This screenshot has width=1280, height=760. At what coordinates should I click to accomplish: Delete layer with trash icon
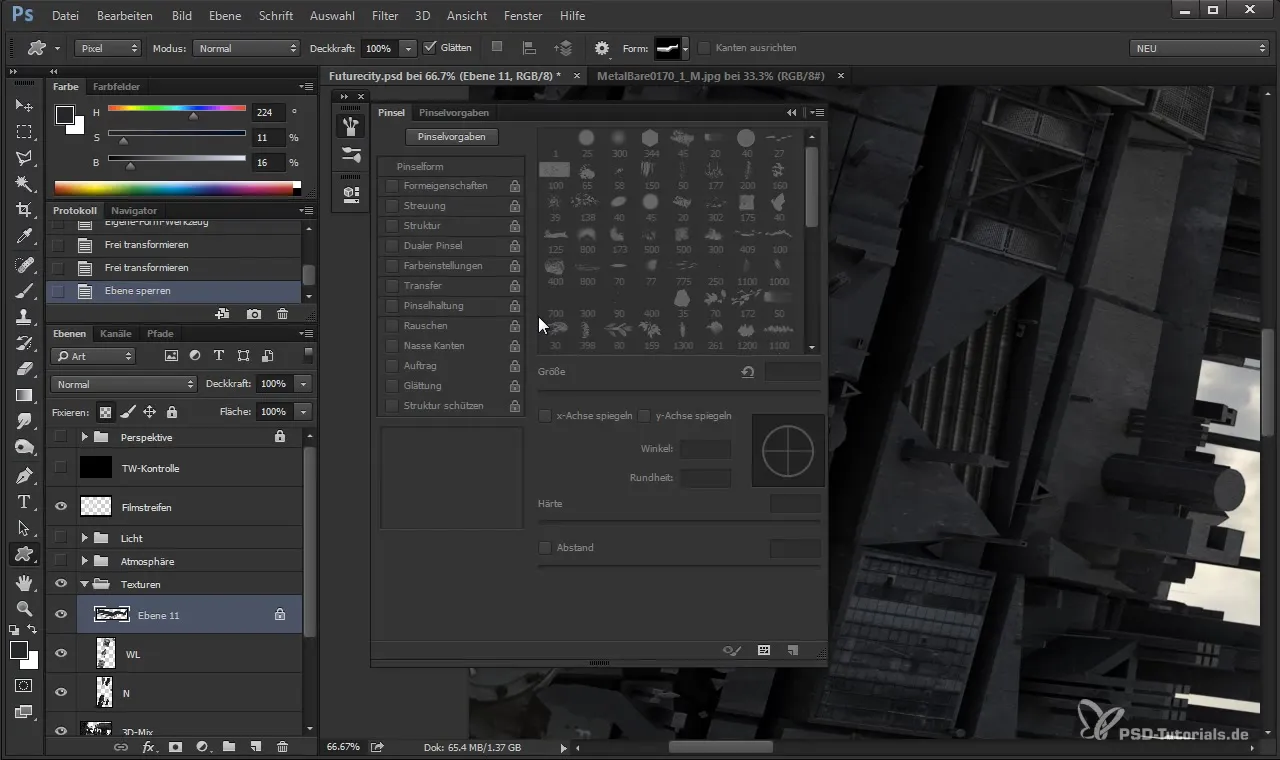(282, 747)
